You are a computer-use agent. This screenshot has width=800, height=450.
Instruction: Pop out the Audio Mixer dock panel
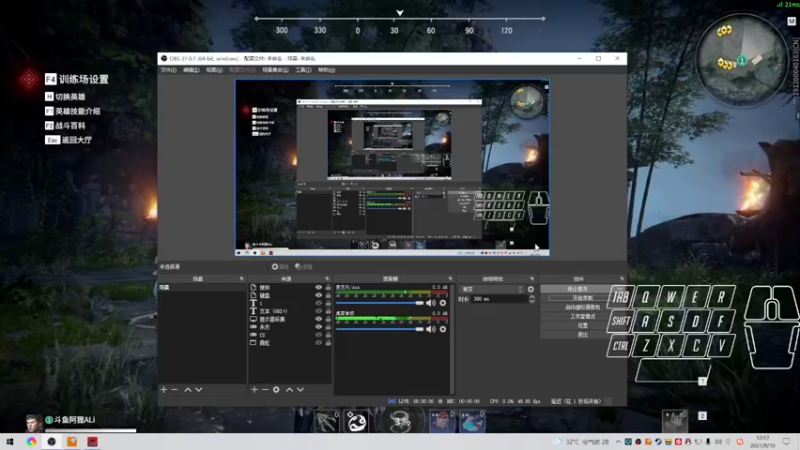coord(450,279)
